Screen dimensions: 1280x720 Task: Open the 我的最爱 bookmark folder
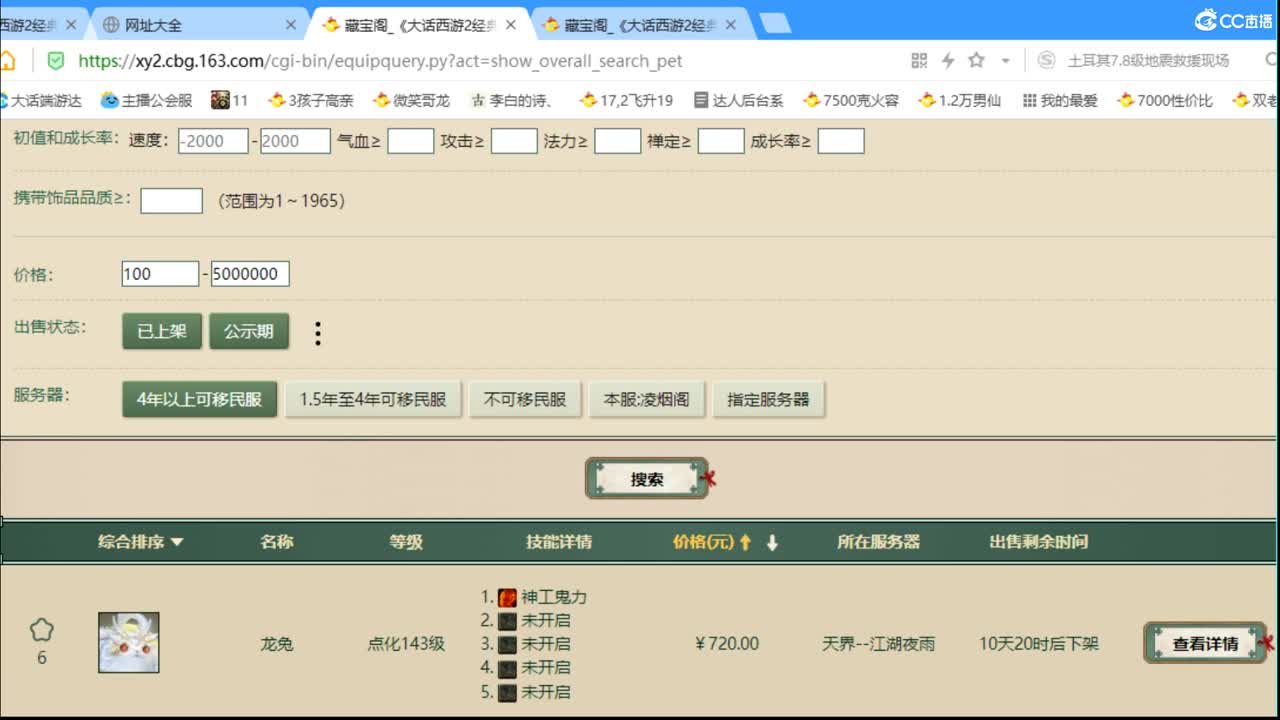coord(1060,100)
